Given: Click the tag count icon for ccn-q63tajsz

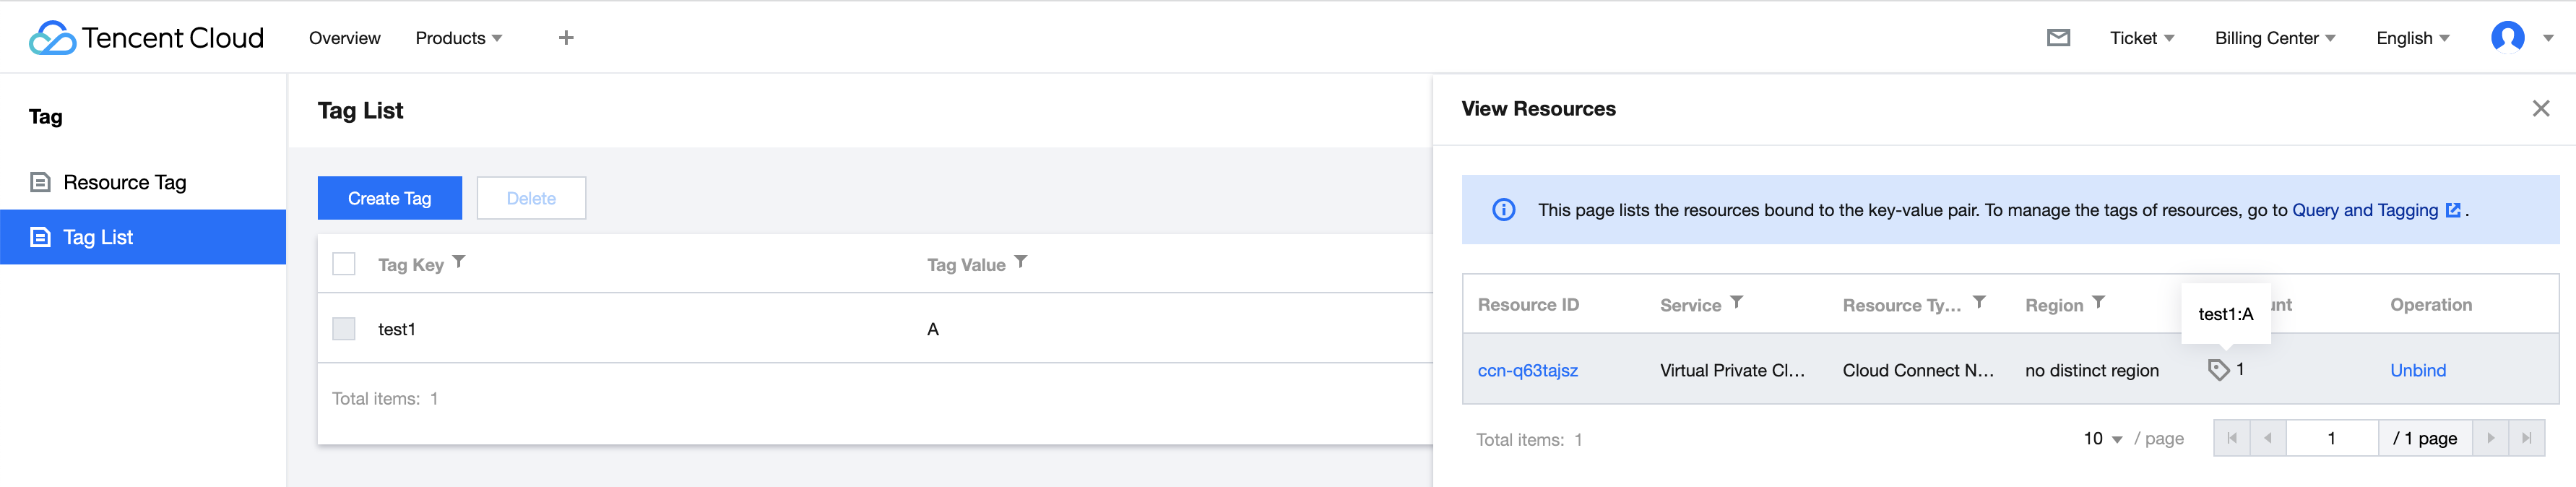Looking at the screenshot, I should click(x=2218, y=370).
